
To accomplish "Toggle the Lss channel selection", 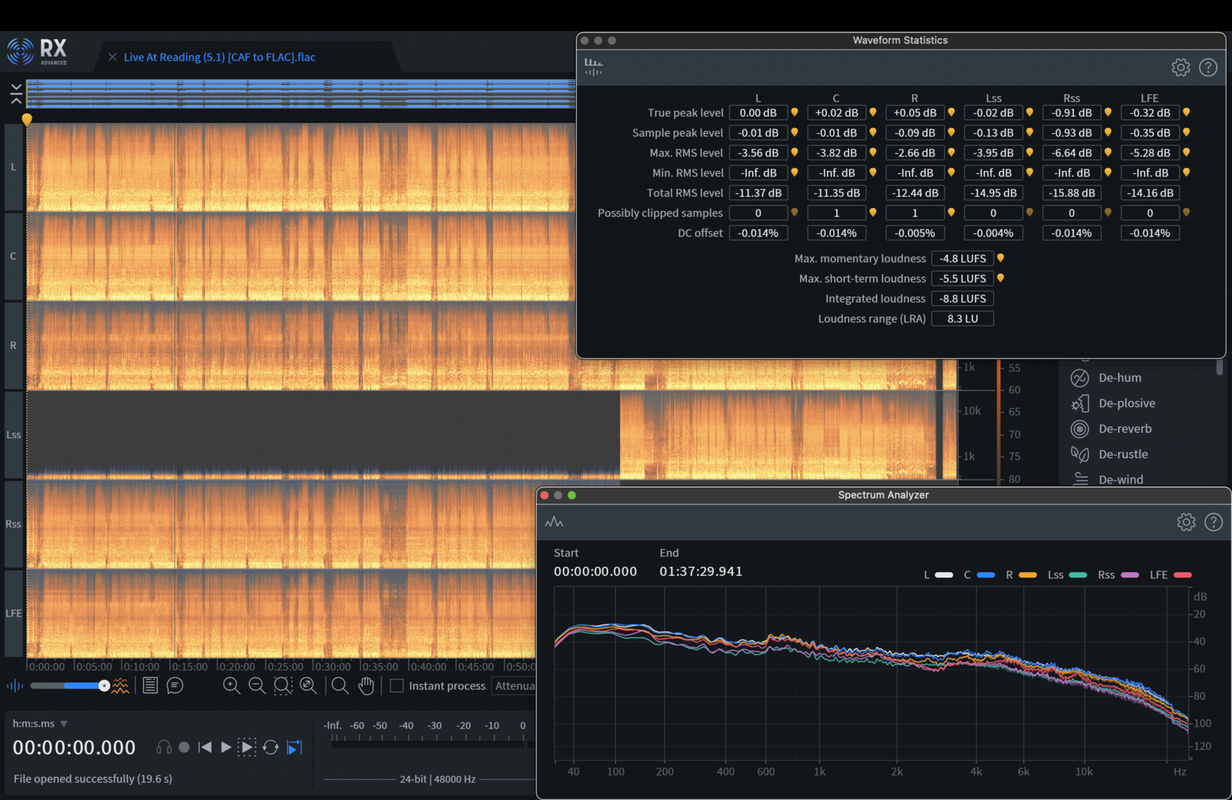I will tap(13, 435).
